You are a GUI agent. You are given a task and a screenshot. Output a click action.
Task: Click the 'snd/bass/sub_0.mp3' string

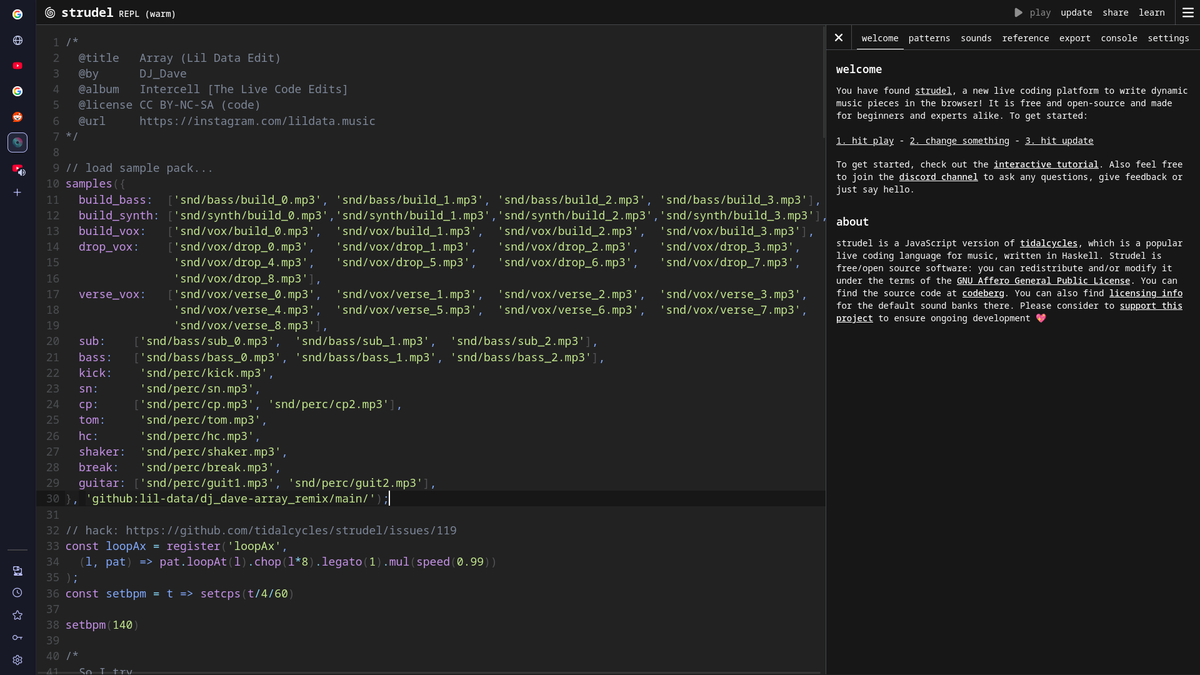pos(208,341)
